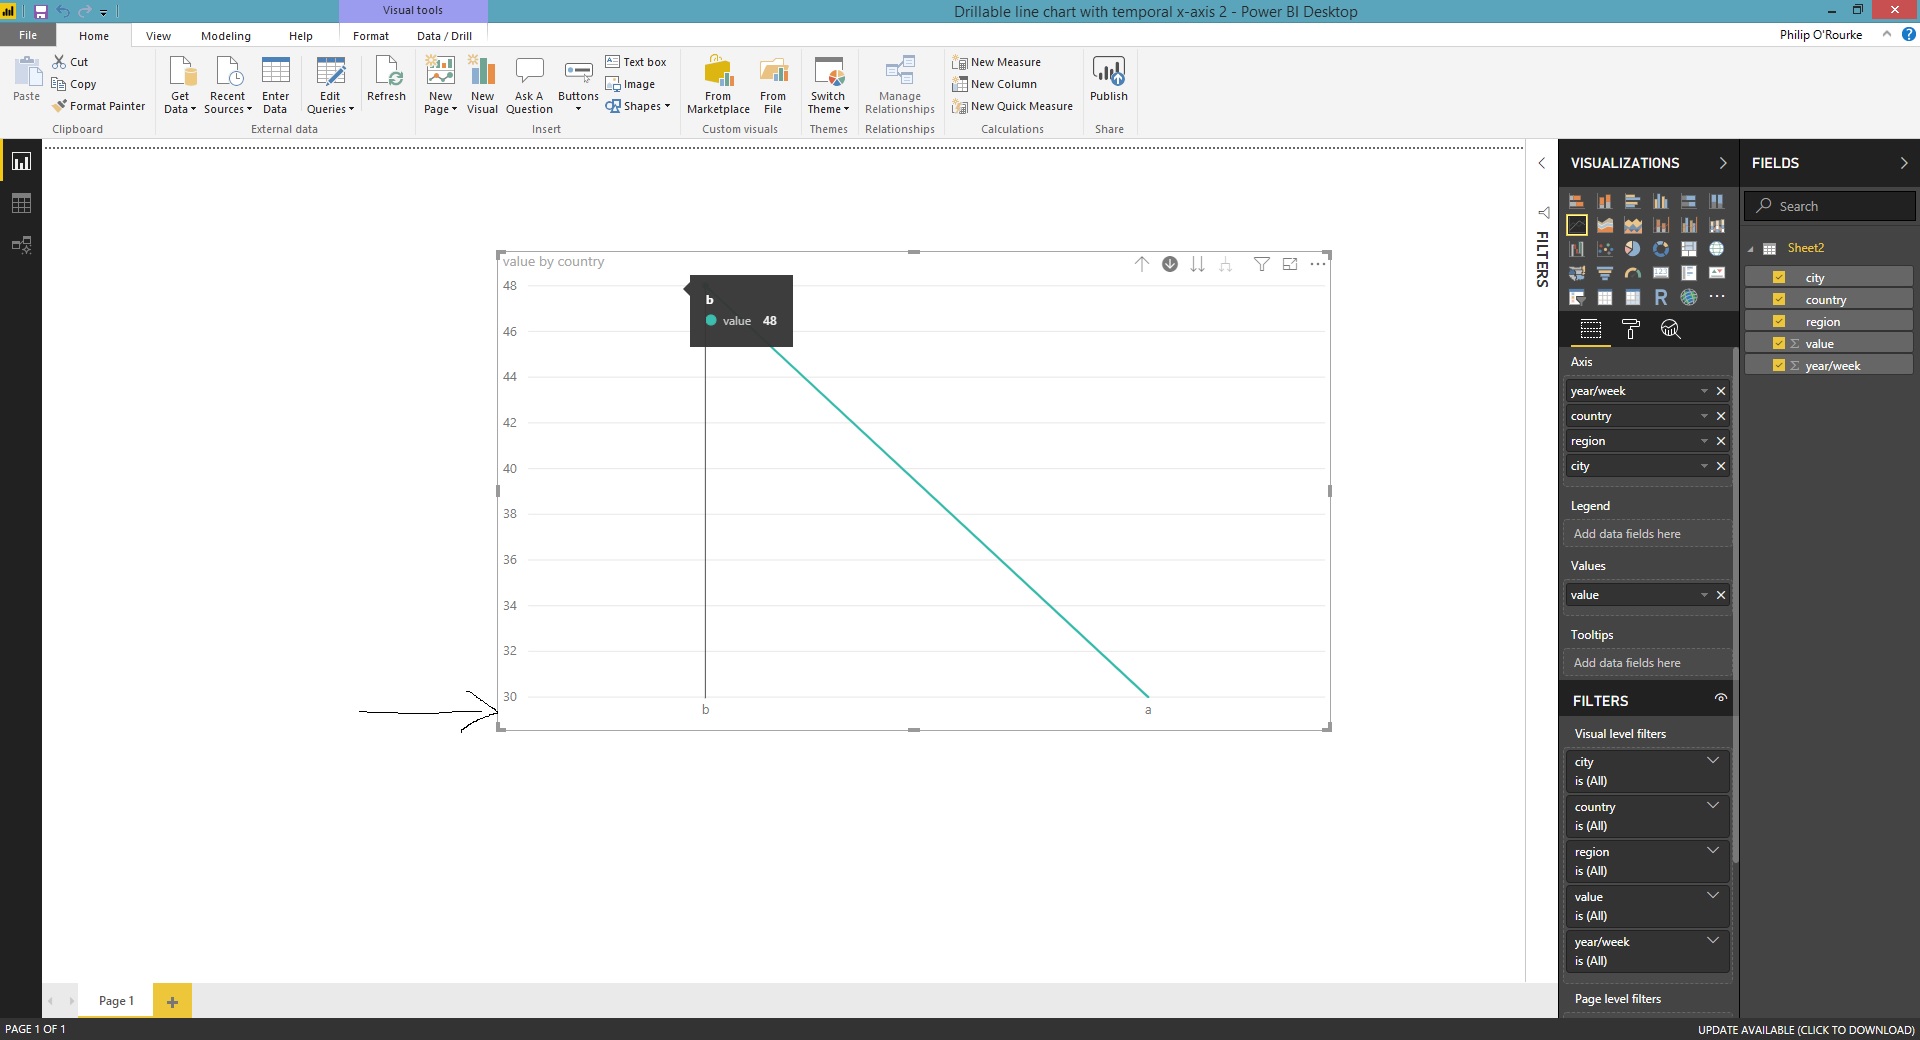The height and width of the screenshot is (1040, 1920).
Task: Click New Quick Measure
Action: [1012, 106]
